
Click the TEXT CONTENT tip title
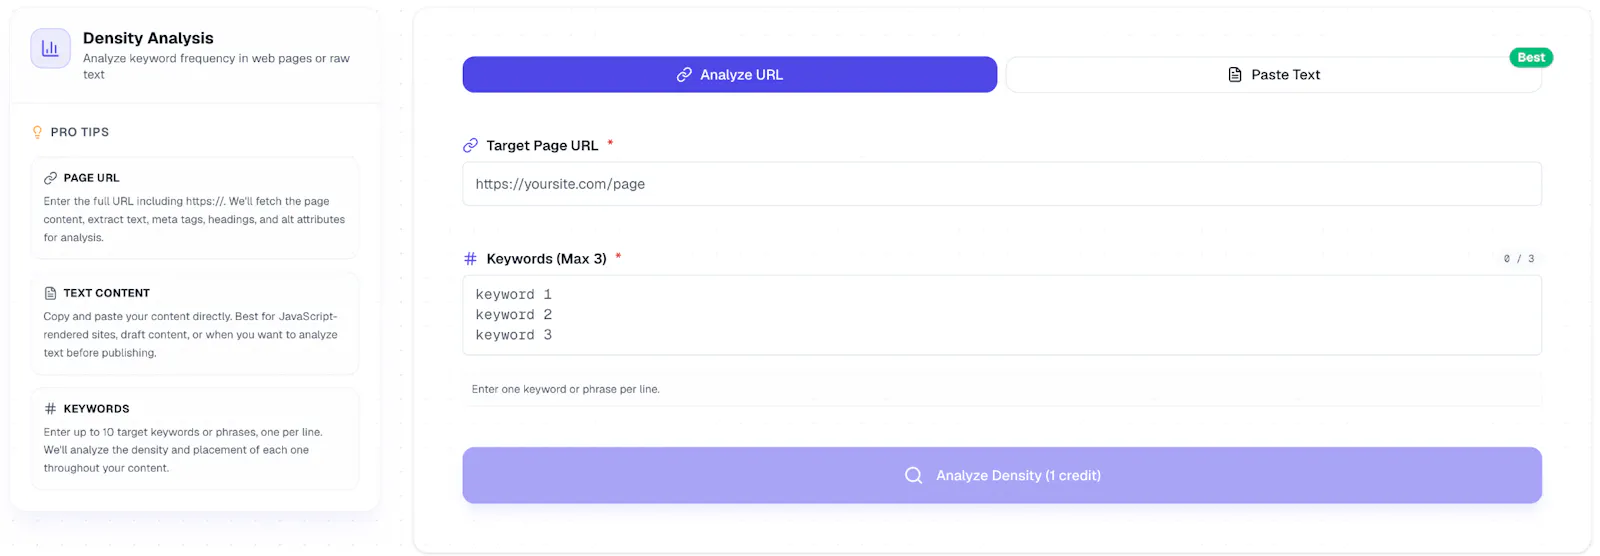click(106, 293)
